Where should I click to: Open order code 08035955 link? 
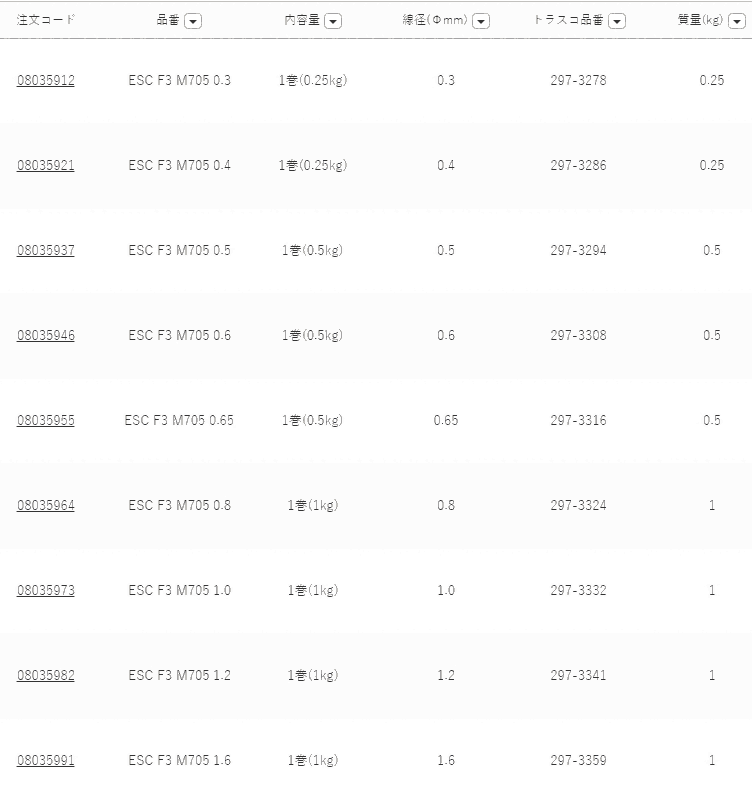point(45,420)
